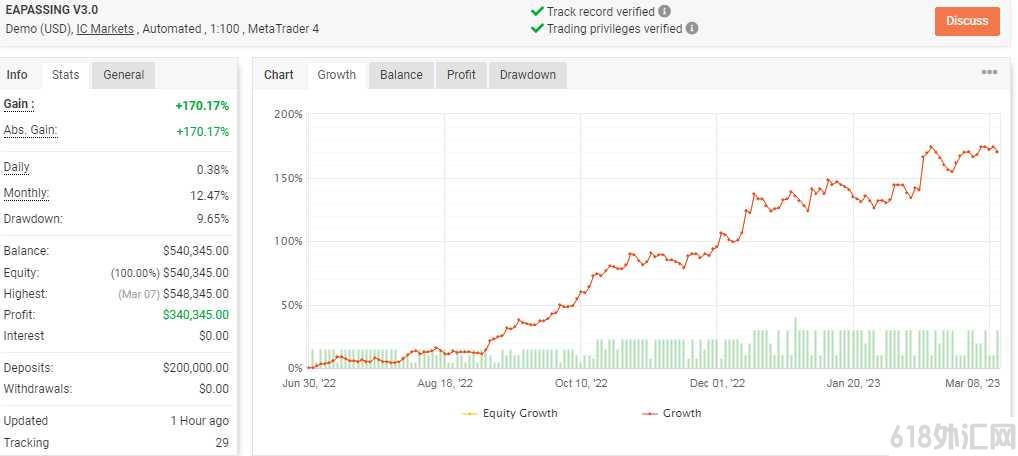Click the Abs. Gain label
The width and height of the screenshot is (1018, 456).
[30, 130]
